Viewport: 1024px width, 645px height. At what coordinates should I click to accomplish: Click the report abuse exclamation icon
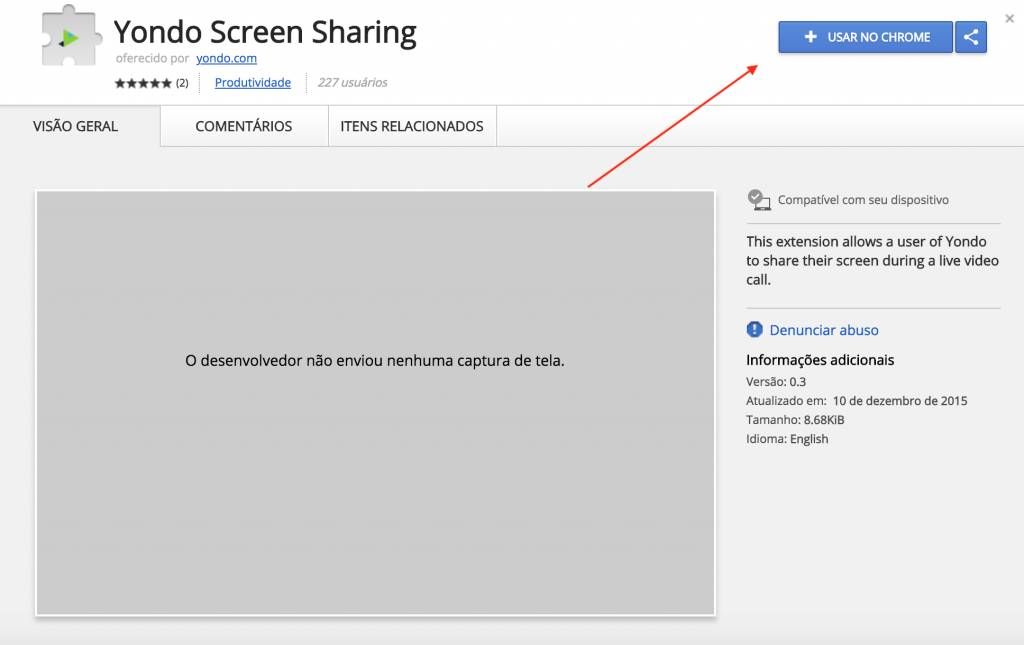[754, 330]
